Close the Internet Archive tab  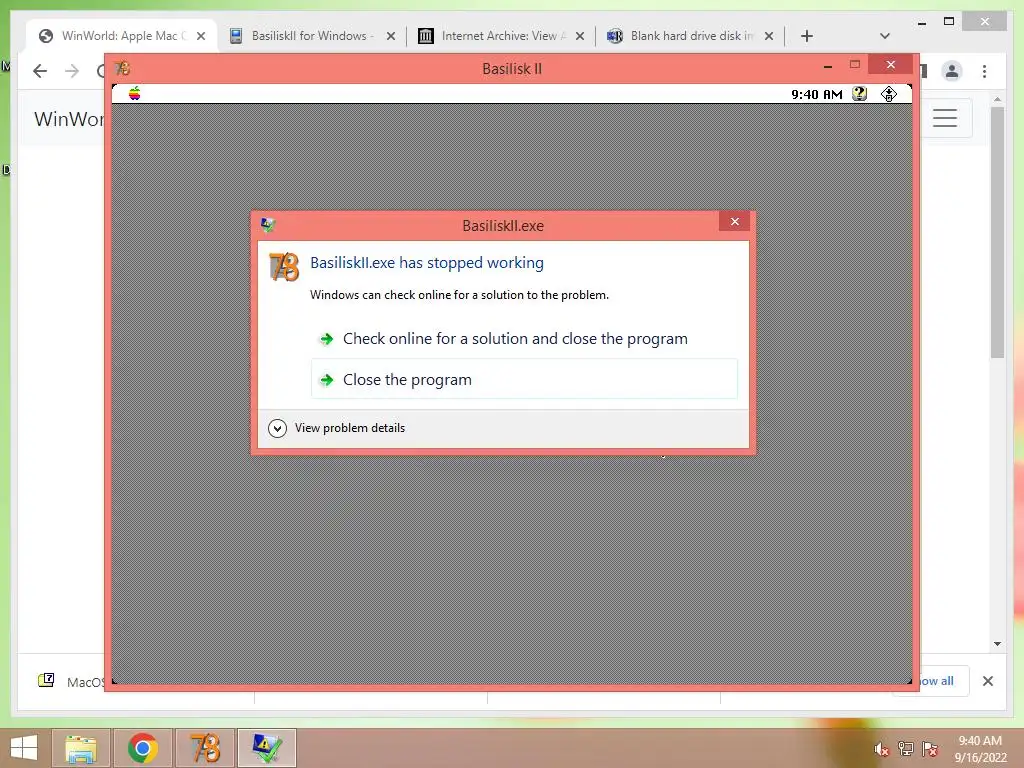pyautogui.click(x=579, y=36)
